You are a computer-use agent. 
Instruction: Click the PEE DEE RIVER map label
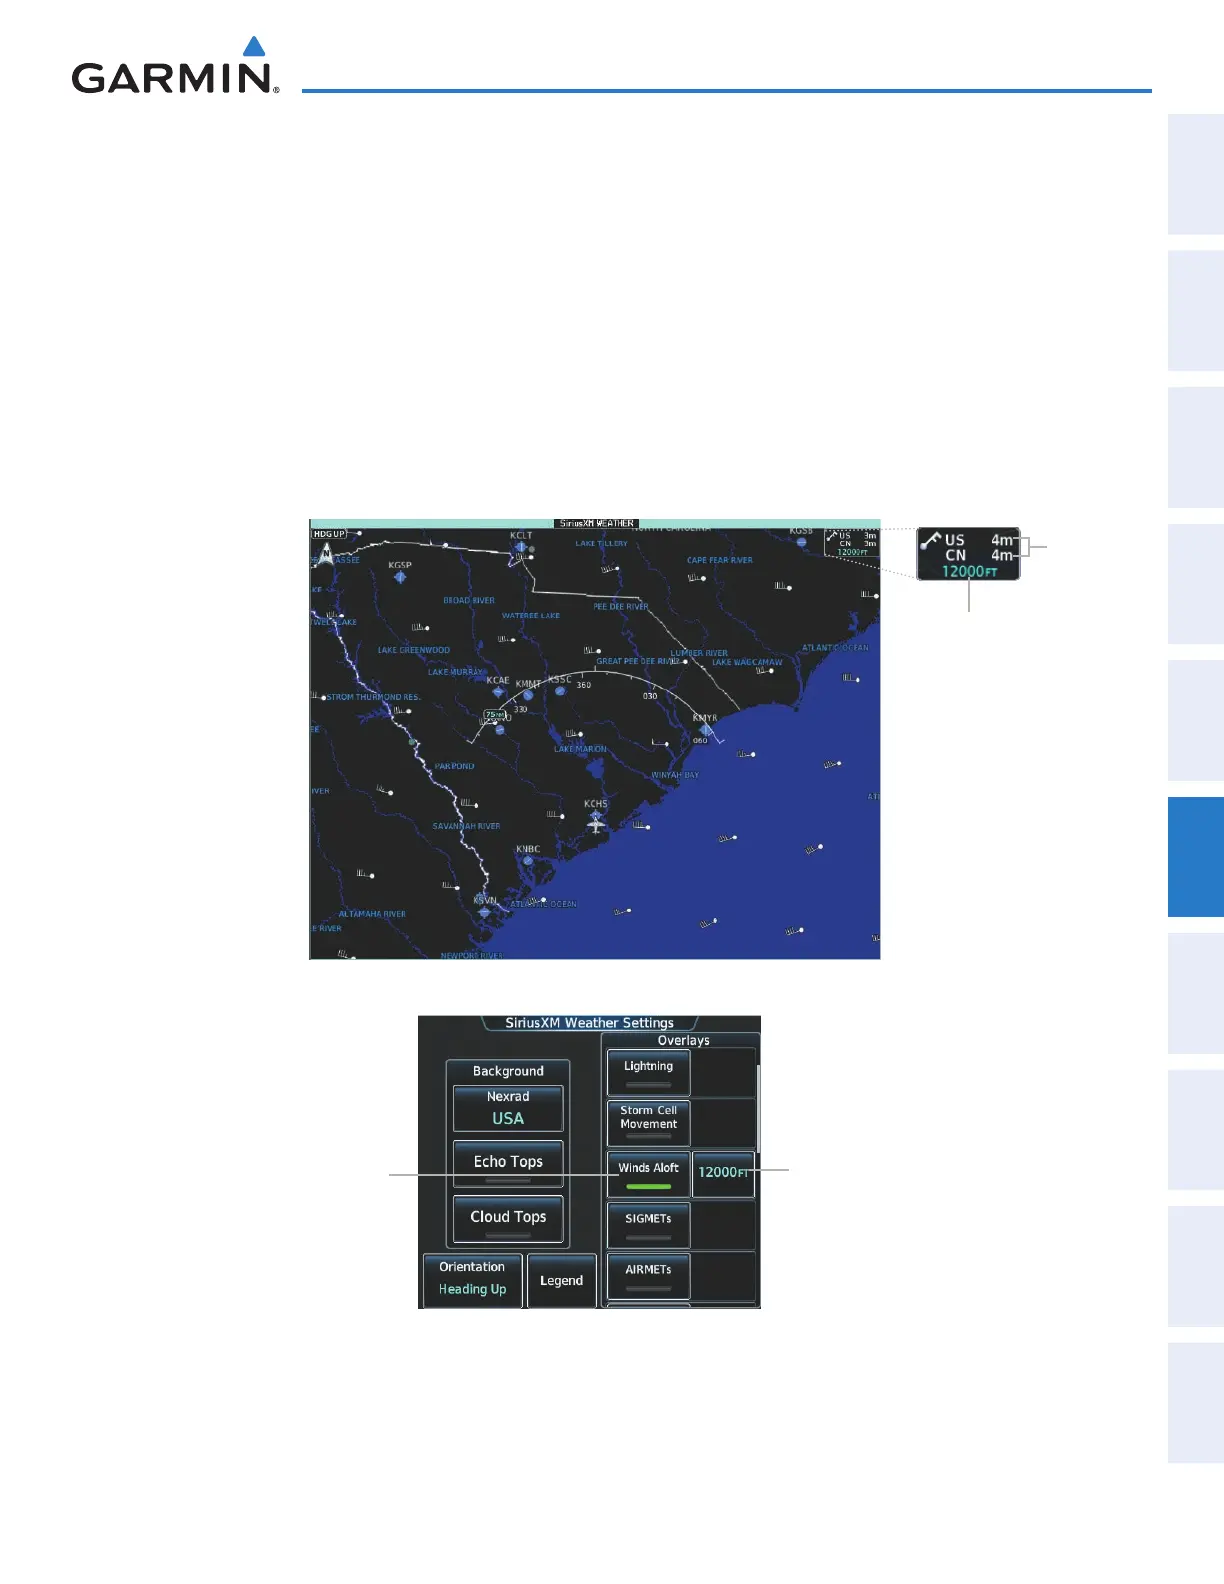pos(620,606)
